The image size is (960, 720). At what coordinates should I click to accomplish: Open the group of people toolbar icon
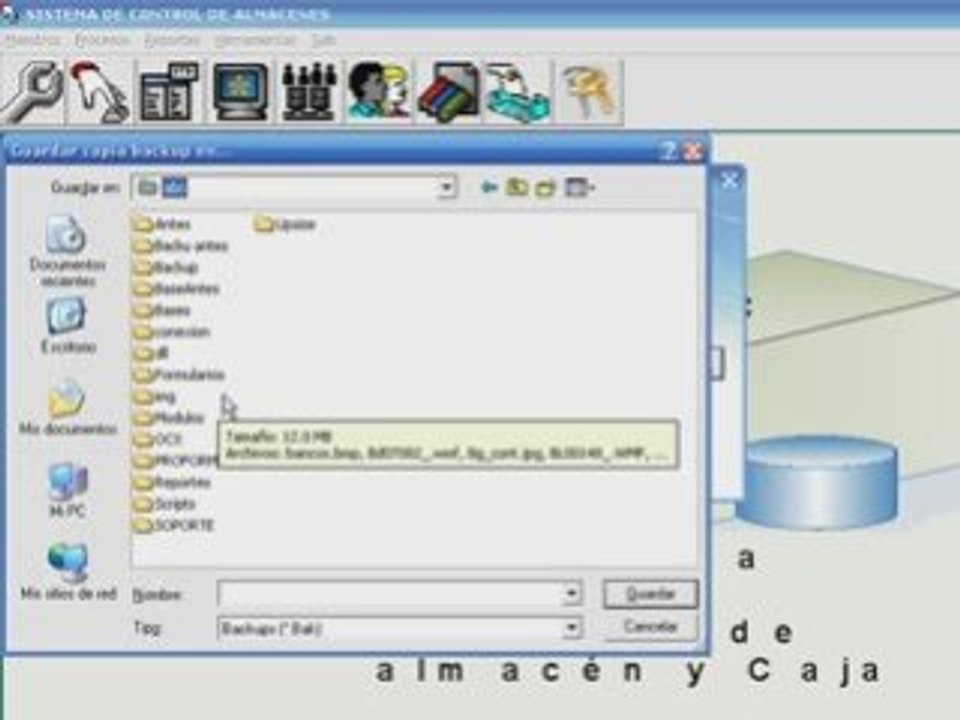pyautogui.click(x=309, y=92)
